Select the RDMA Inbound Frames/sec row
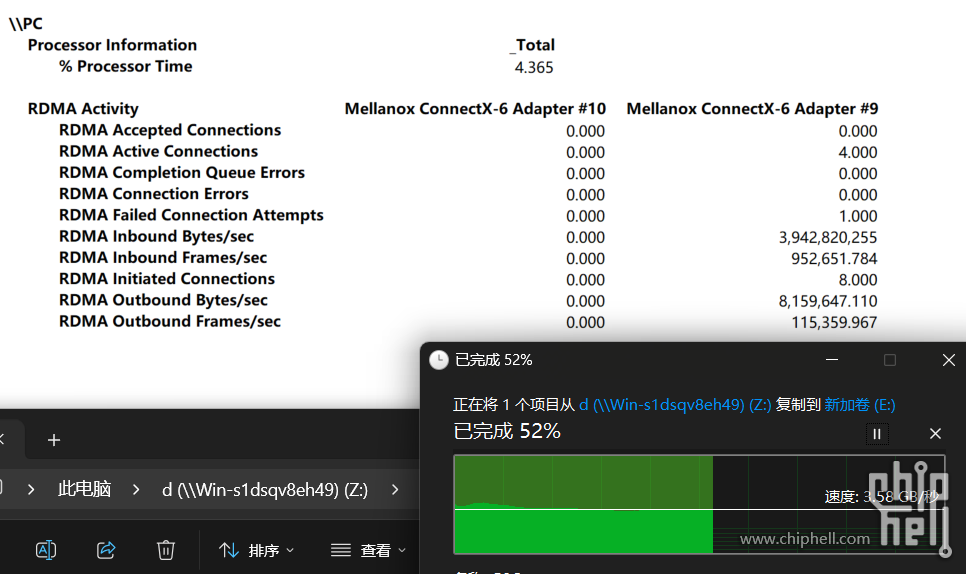Viewport: 966px width, 574px height. coord(163,257)
